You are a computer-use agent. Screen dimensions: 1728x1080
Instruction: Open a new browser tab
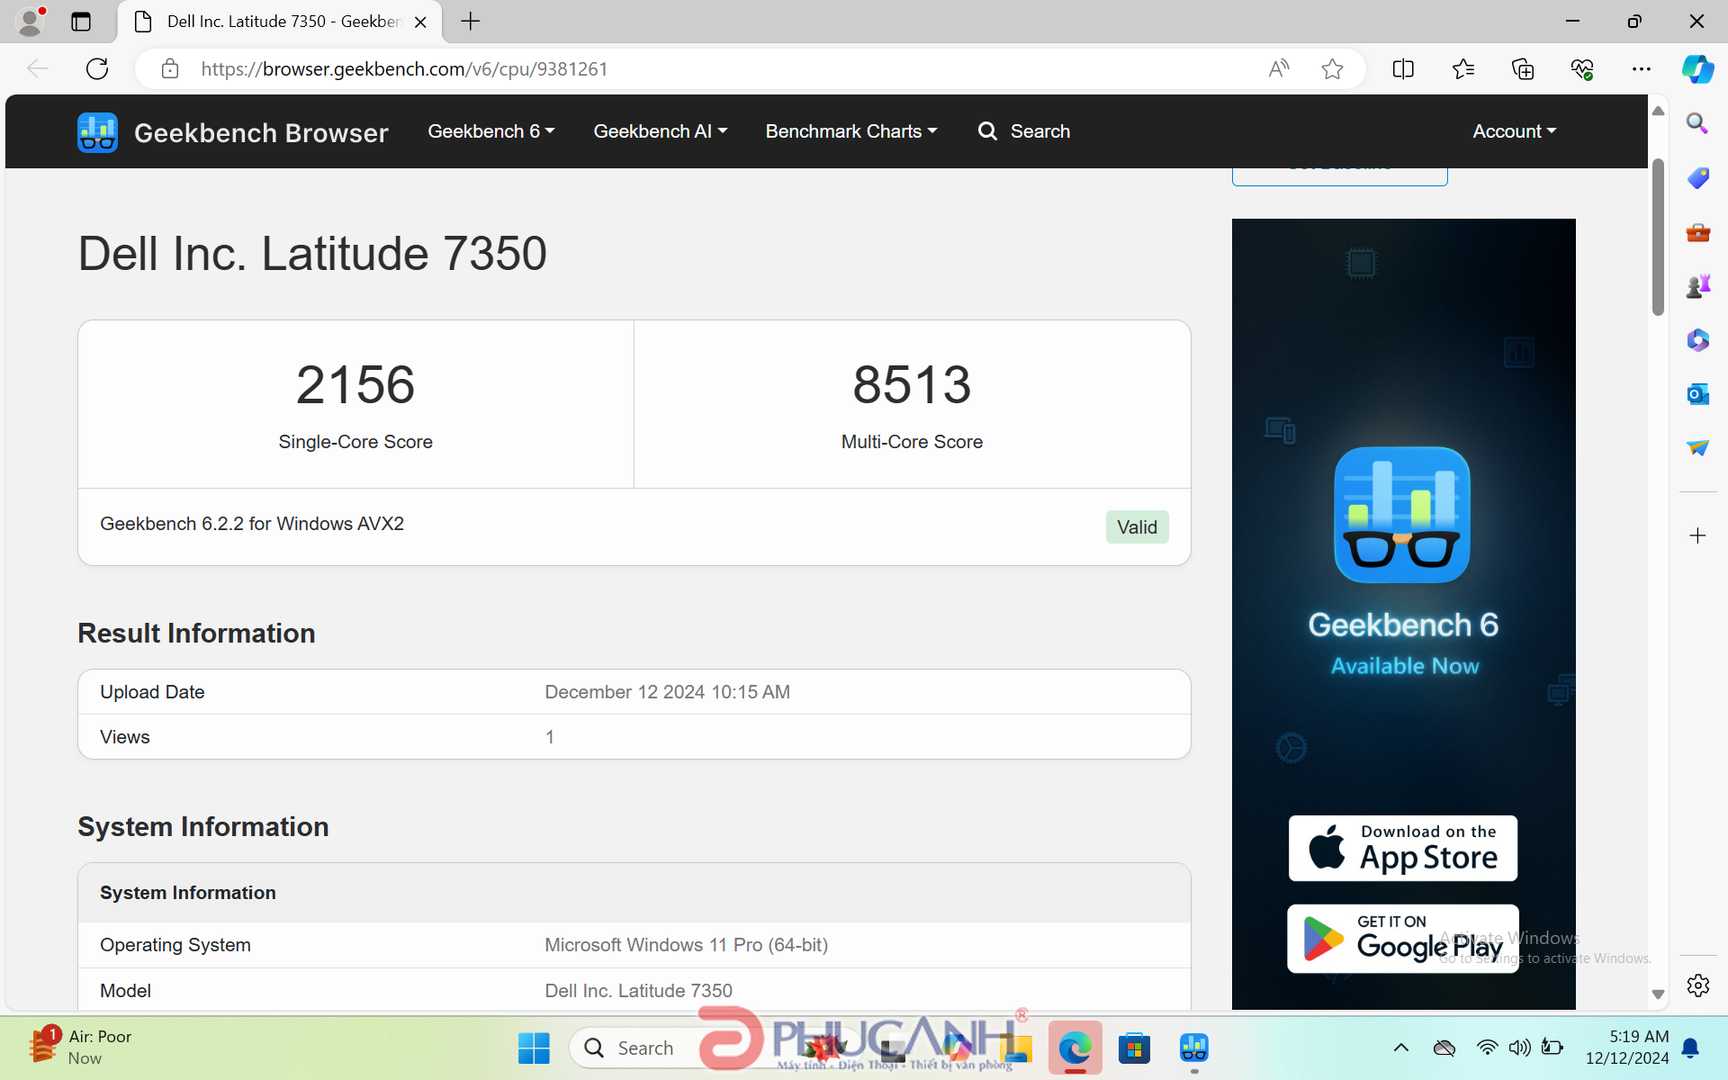click(x=470, y=21)
